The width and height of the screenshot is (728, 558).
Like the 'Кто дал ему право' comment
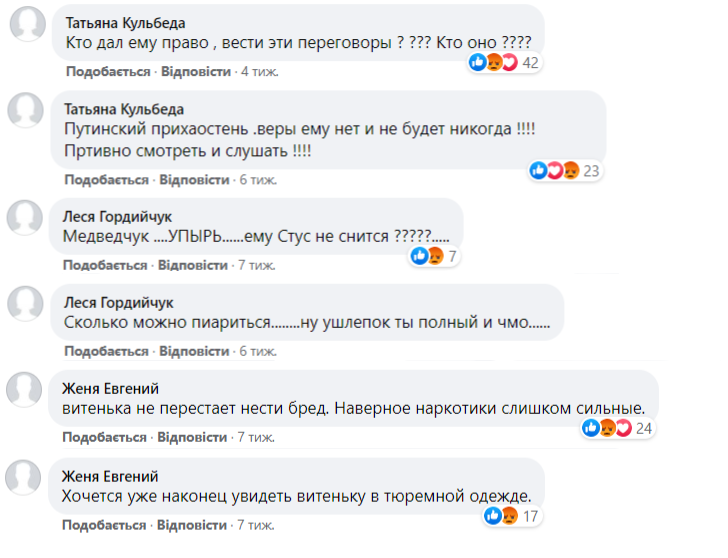coord(107,72)
